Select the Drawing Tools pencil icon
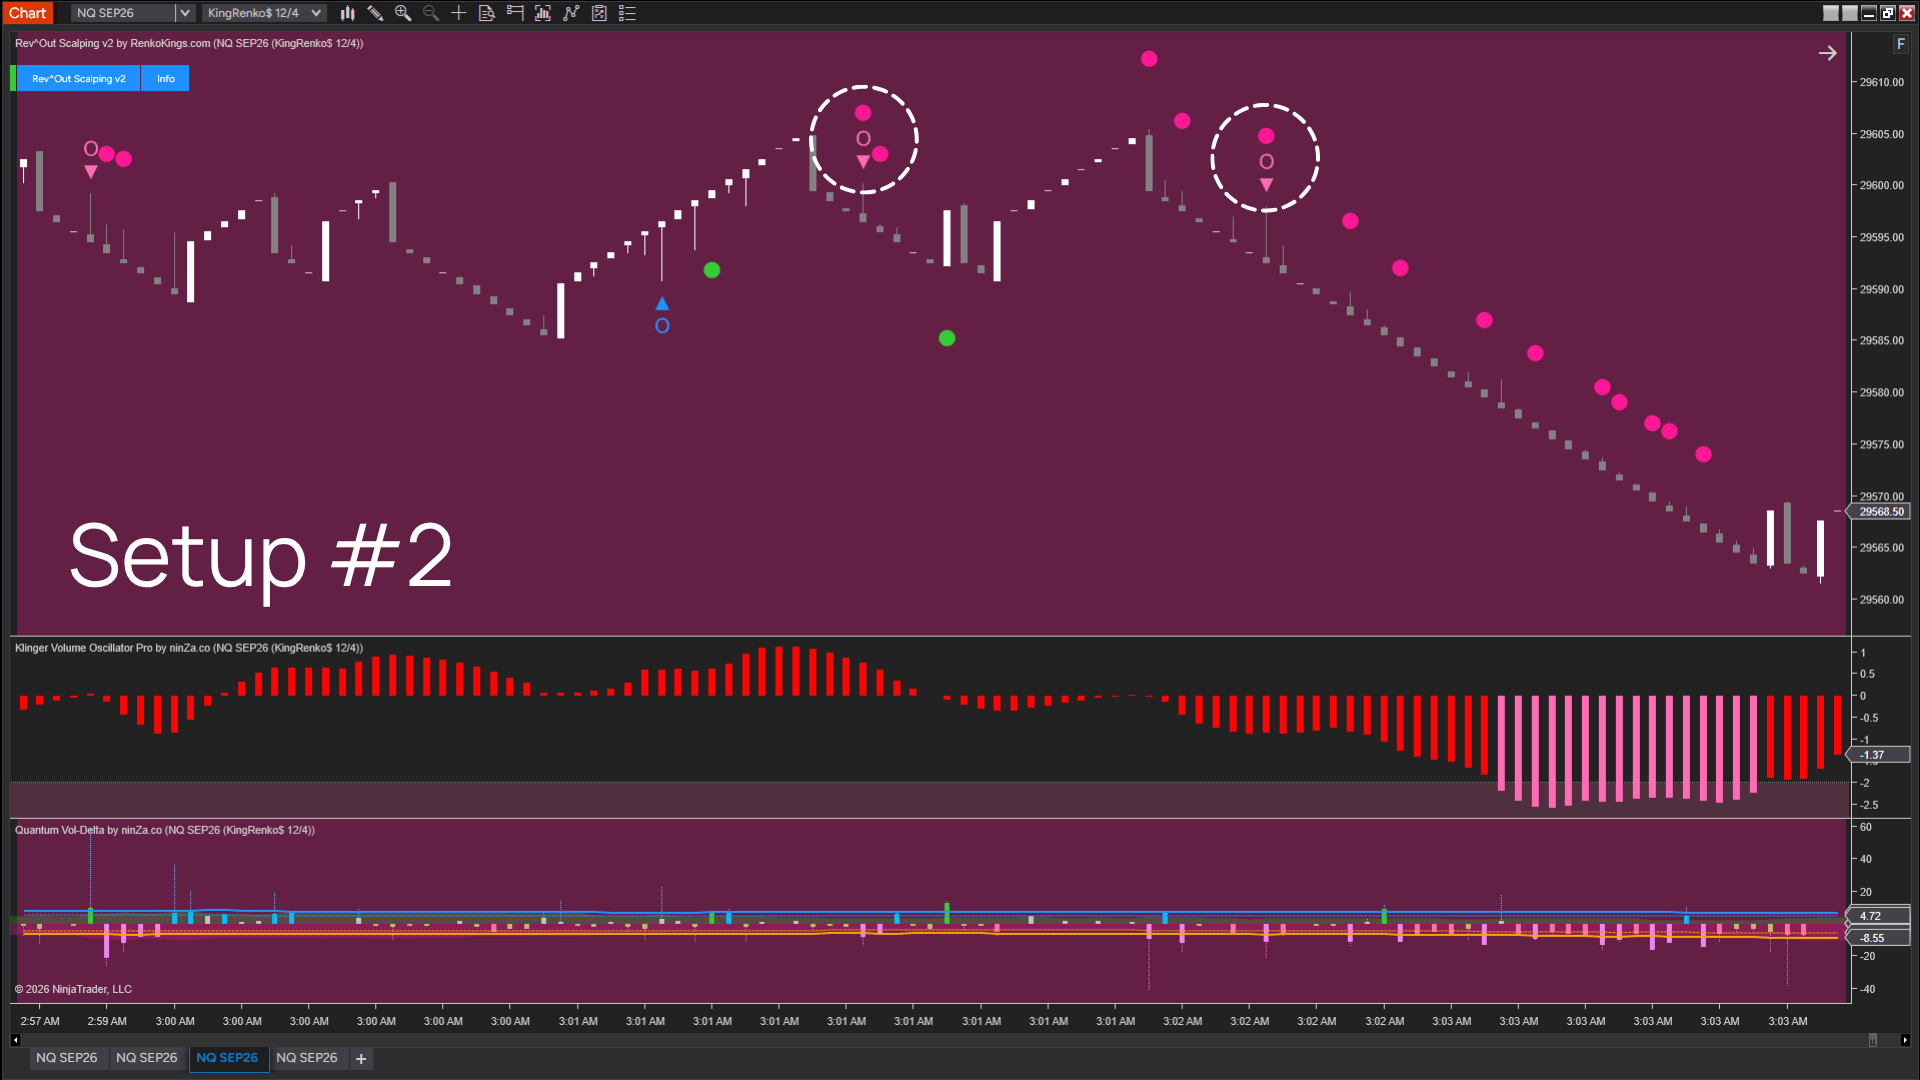 click(375, 13)
